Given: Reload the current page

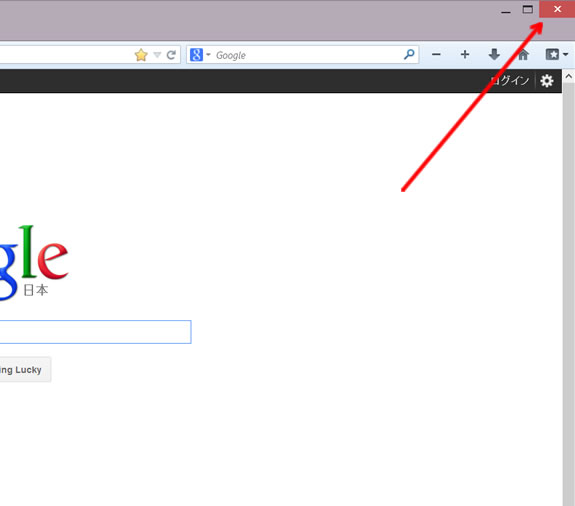Looking at the screenshot, I should [x=171, y=55].
